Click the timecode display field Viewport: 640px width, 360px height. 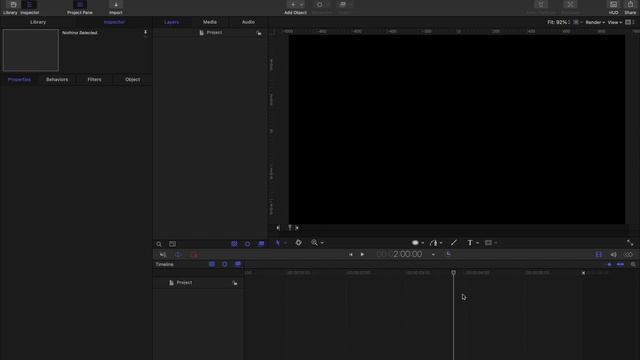pyautogui.click(x=399, y=254)
